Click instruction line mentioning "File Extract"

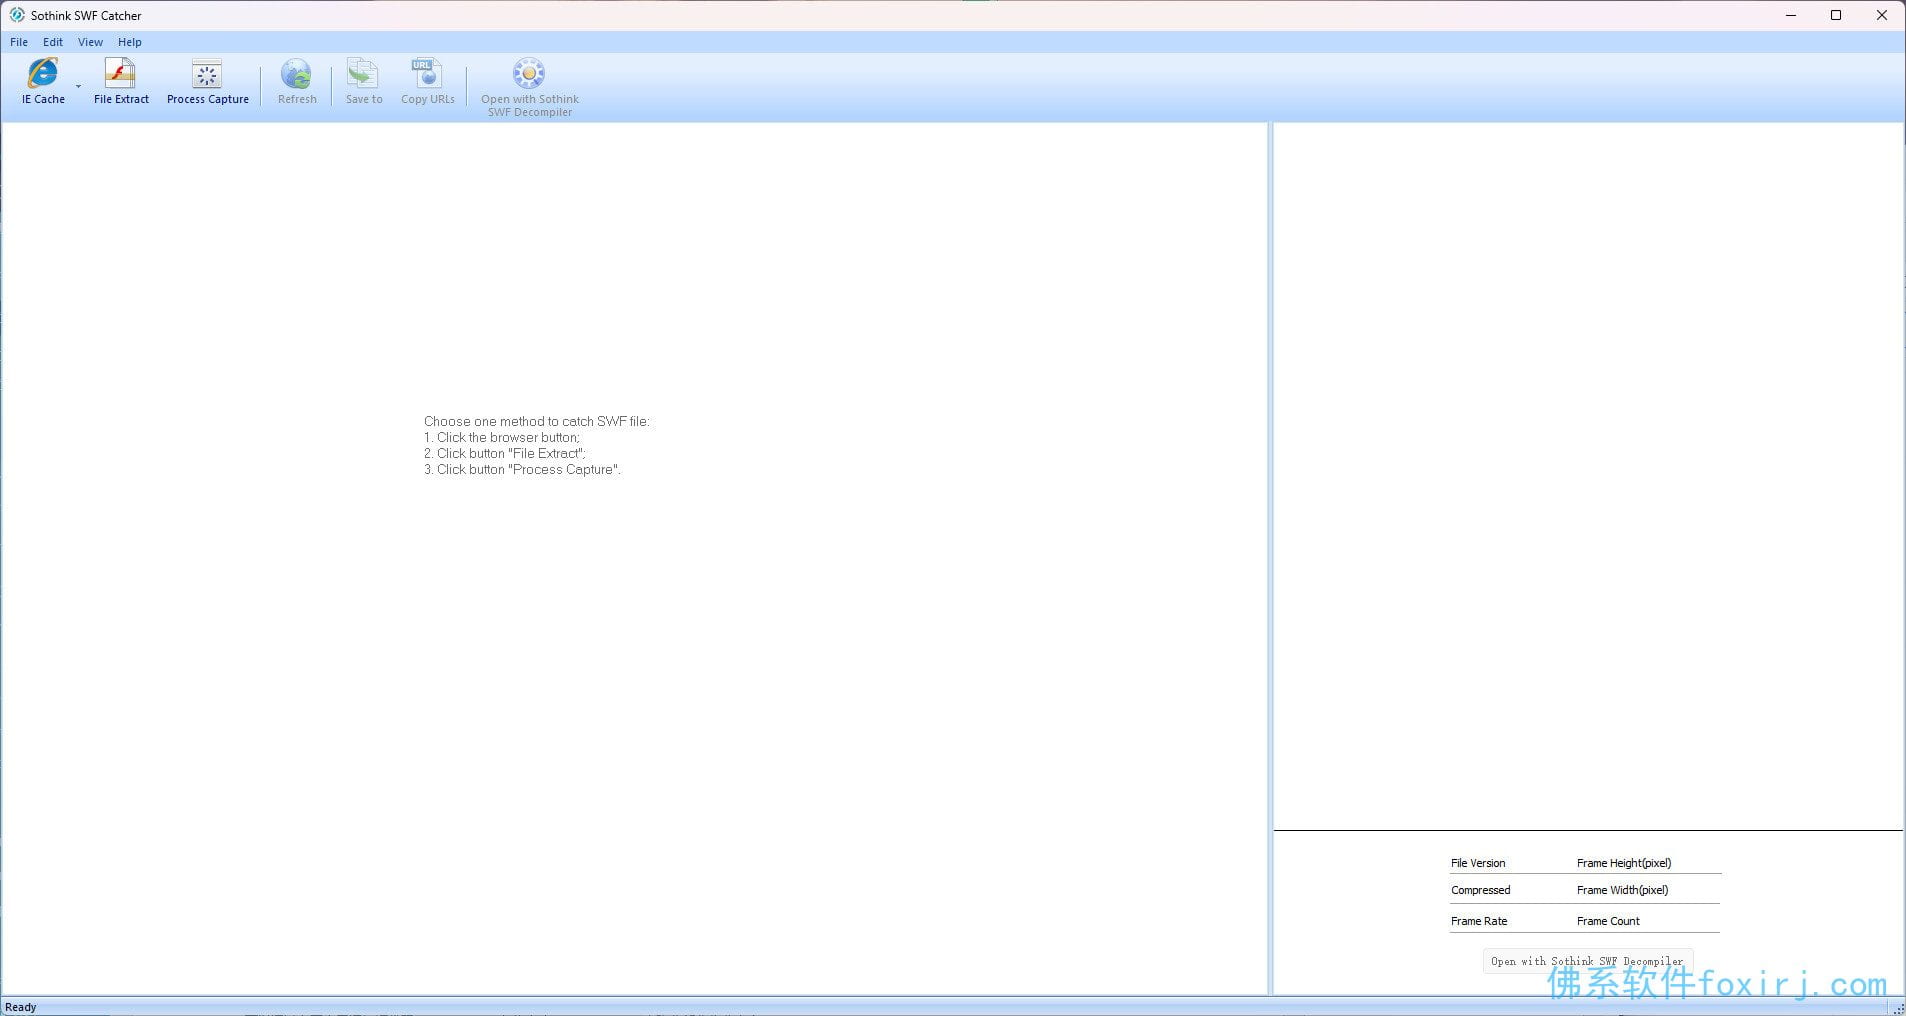pyautogui.click(x=505, y=453)
